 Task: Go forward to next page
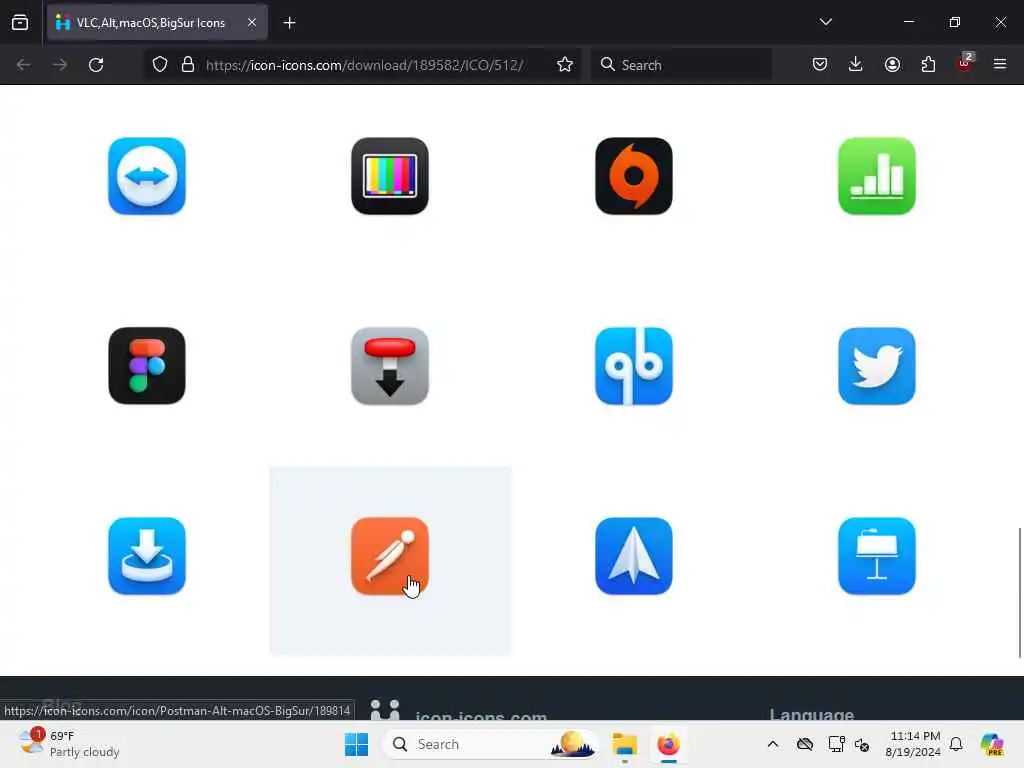[x=60, y=65]
